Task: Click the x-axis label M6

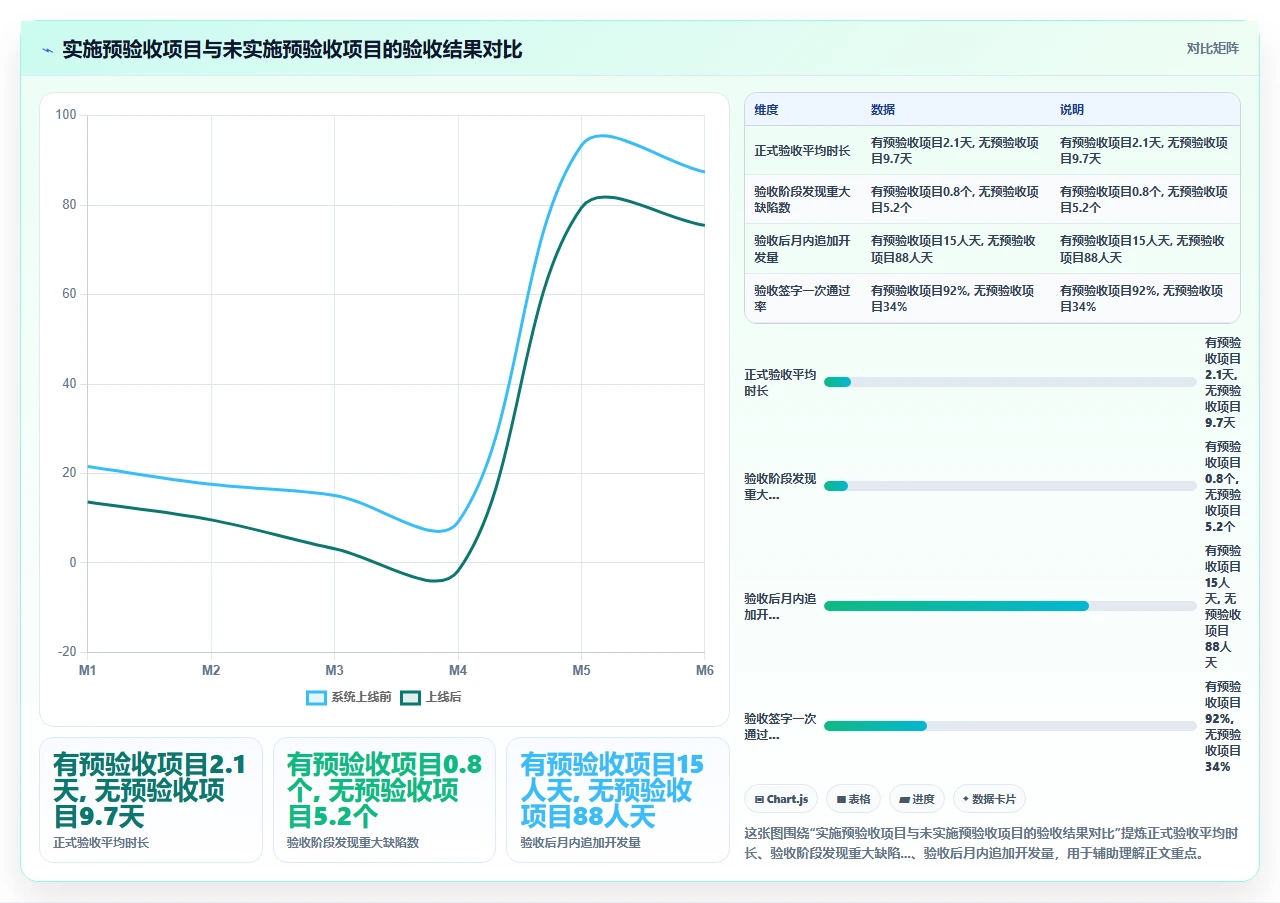Action: coord(705,670)
